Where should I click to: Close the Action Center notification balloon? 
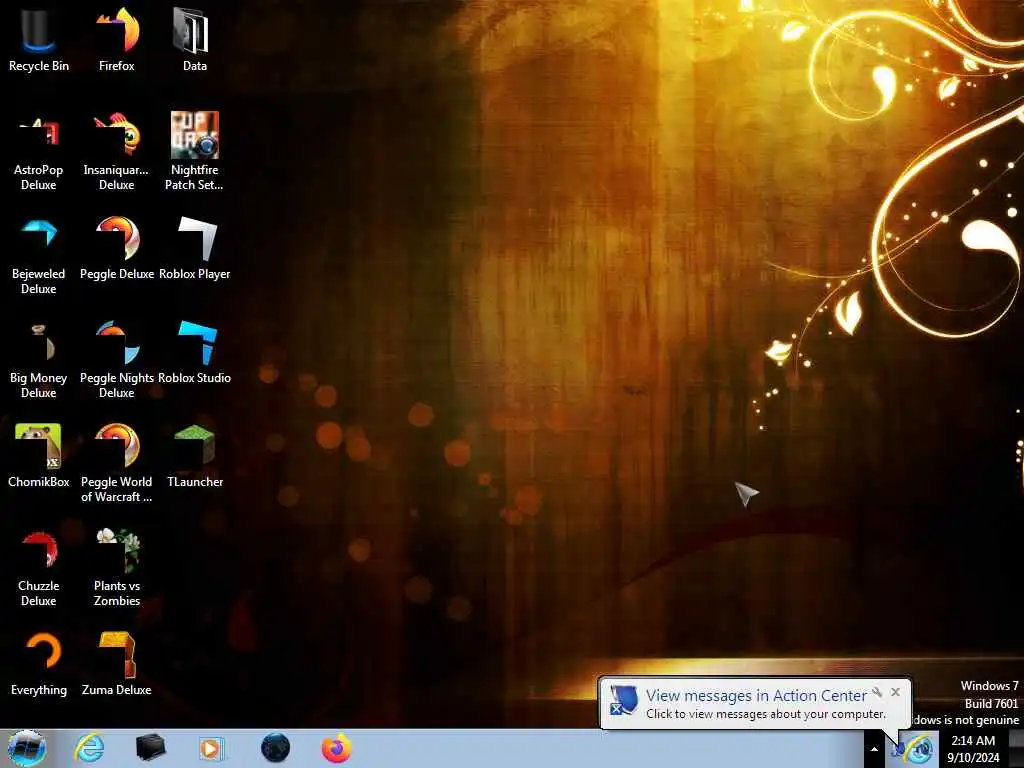[895, 692]
